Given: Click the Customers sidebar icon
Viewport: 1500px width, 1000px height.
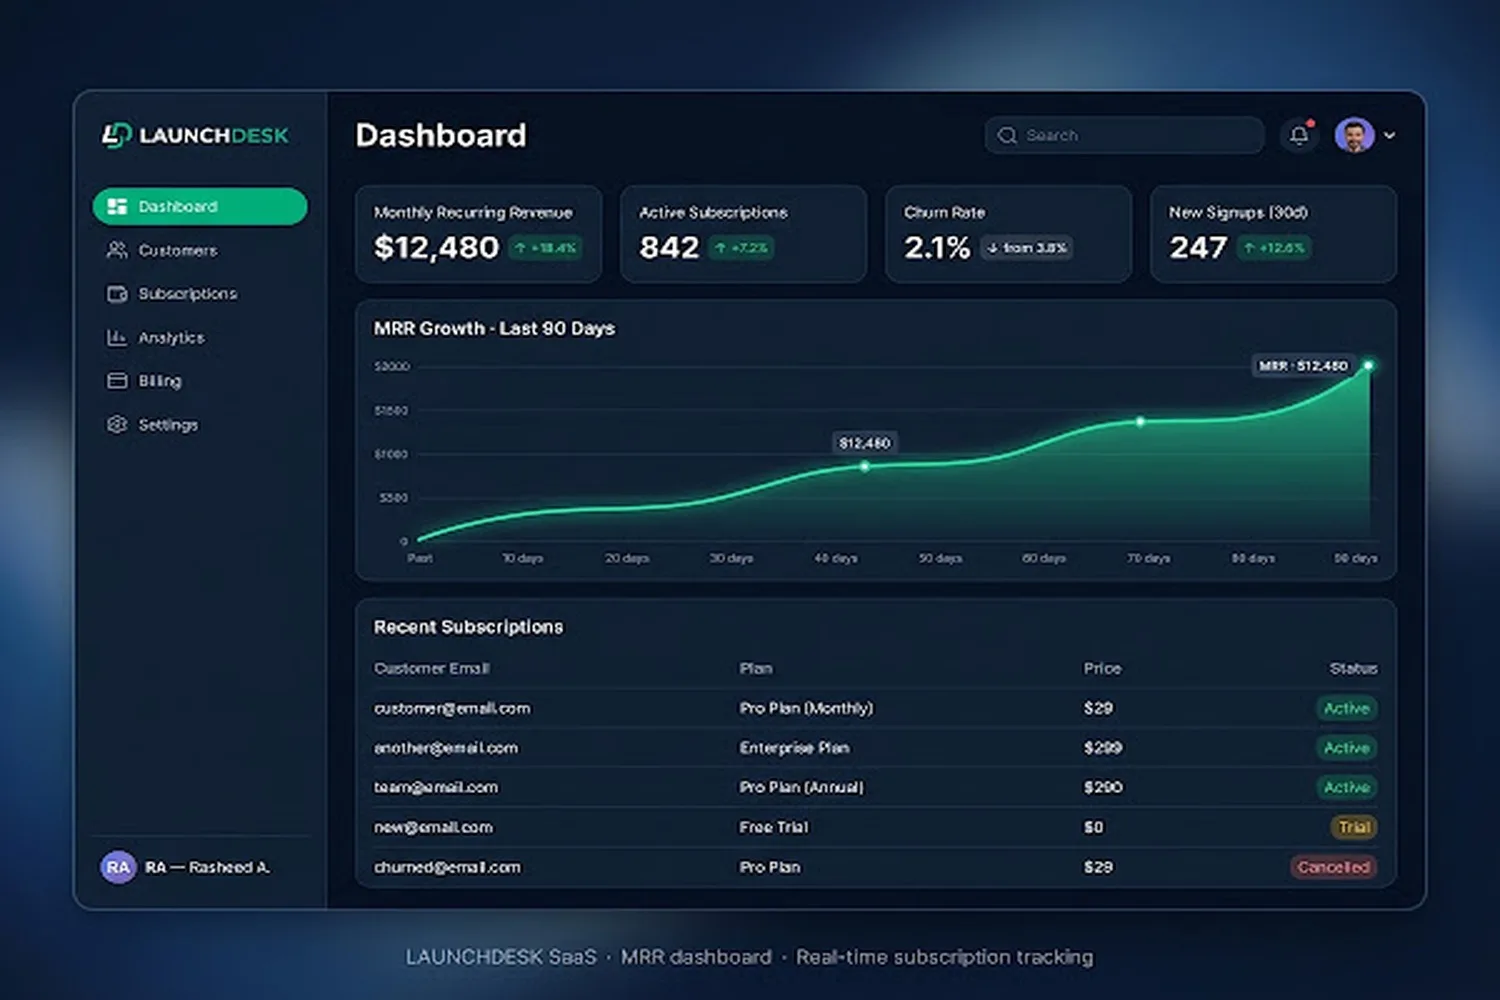Looking at the screenshot, I should tap(117, 250).
